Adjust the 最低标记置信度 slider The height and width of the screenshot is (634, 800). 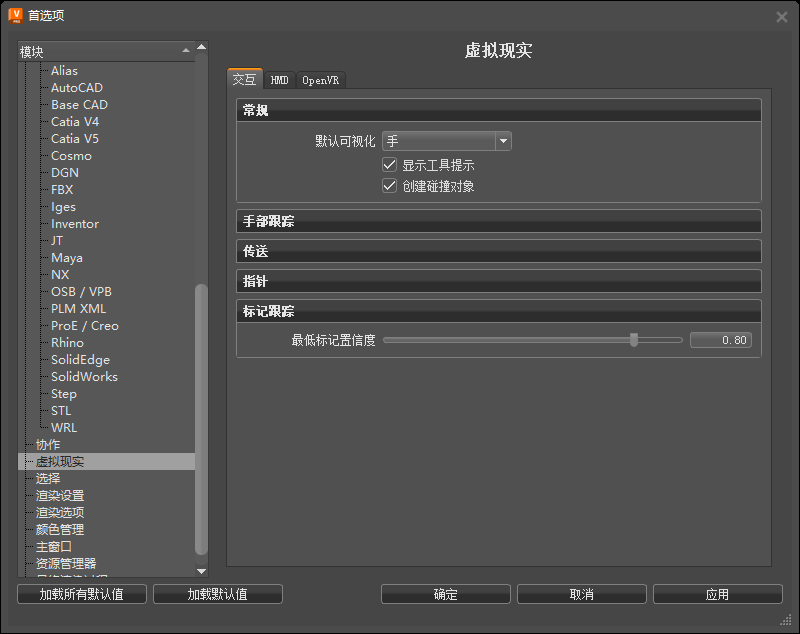pos(634,340)
